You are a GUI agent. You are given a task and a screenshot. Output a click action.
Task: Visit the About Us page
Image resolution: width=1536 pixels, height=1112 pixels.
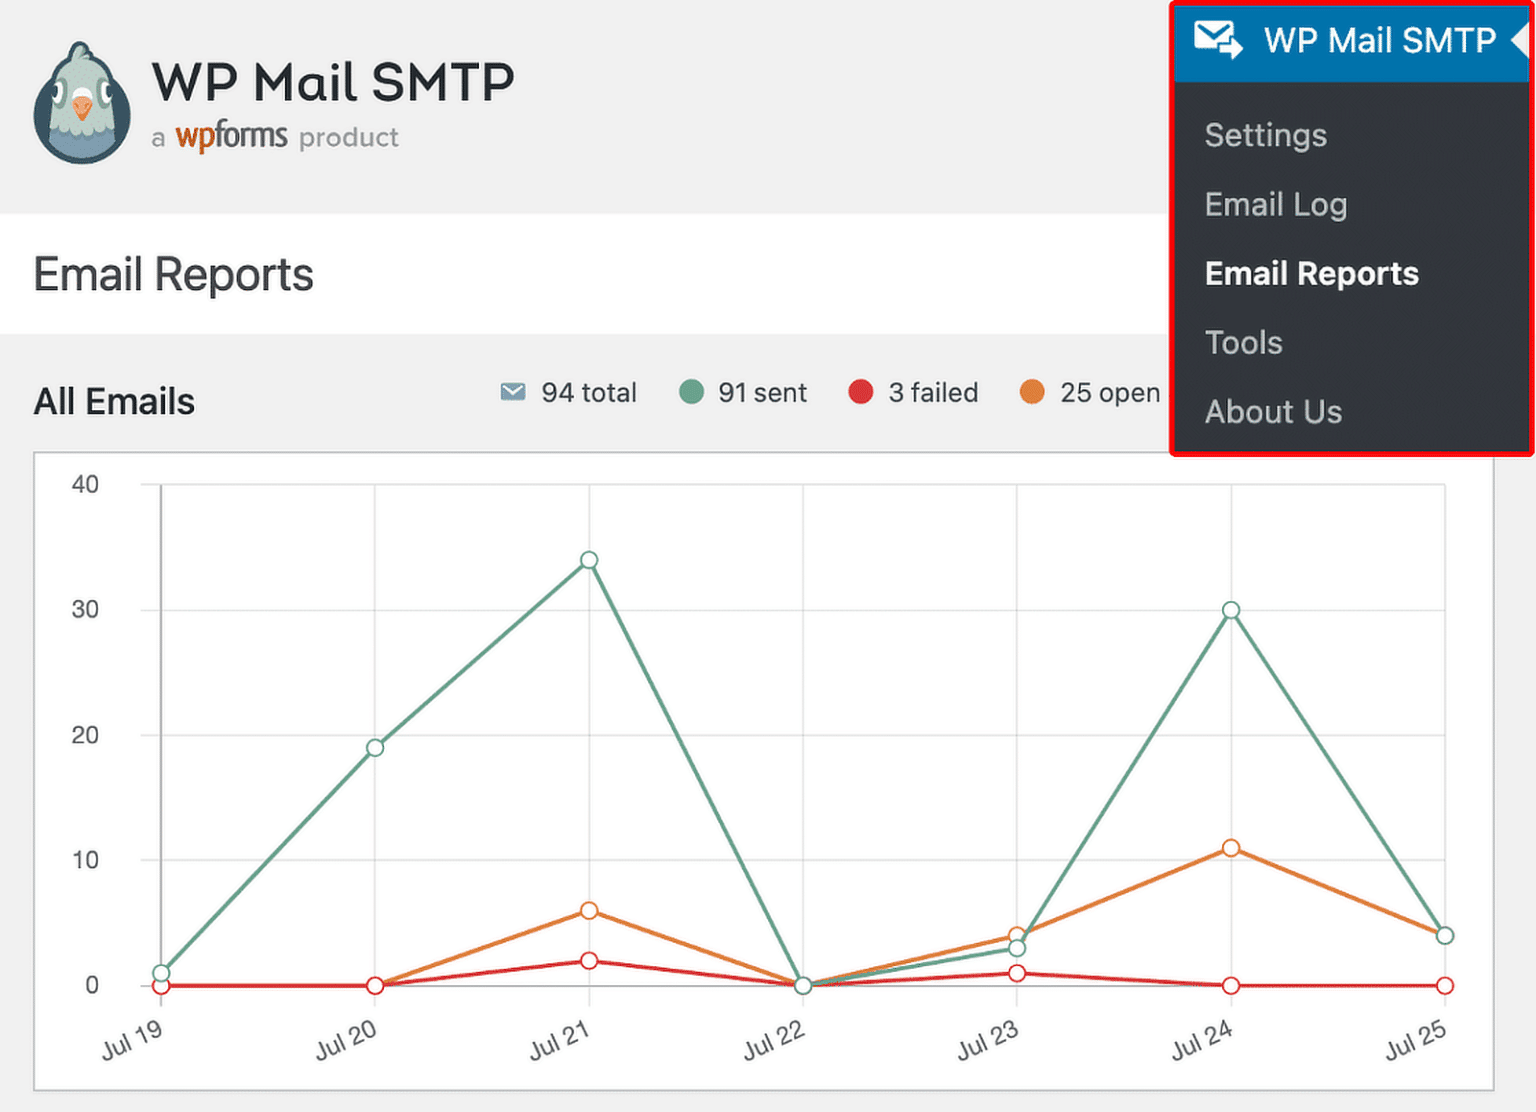(x=1274, y=411)
